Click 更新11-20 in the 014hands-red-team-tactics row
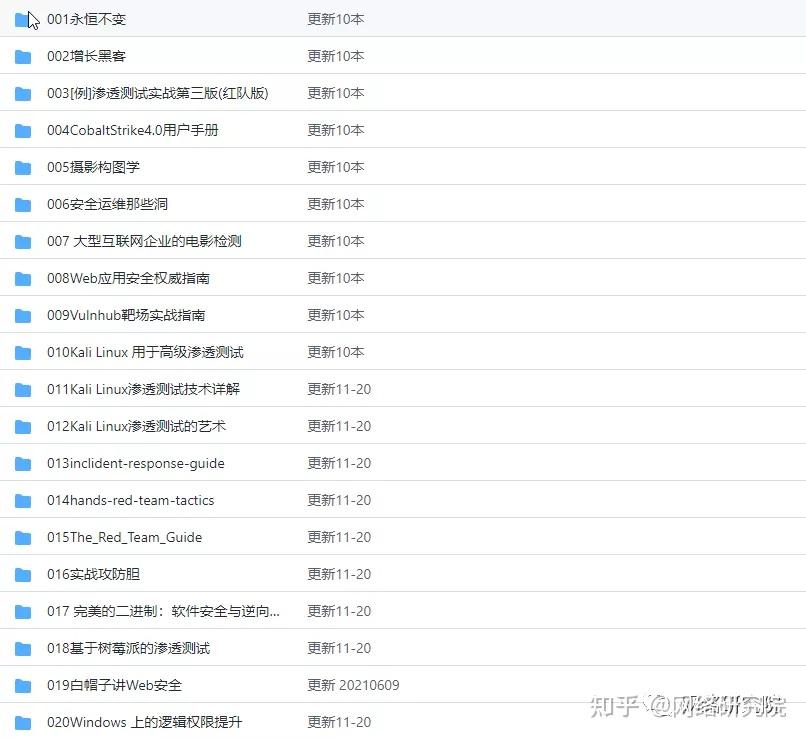This screenshot has width=806, height=739. tap(339, 500)
